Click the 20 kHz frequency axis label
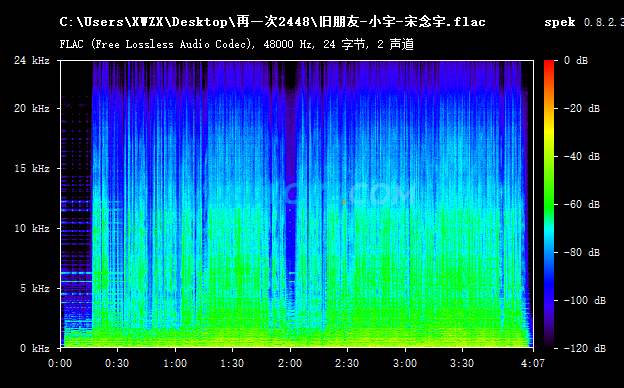This screenshot has width=624, height=388. (x=32, y=108)
